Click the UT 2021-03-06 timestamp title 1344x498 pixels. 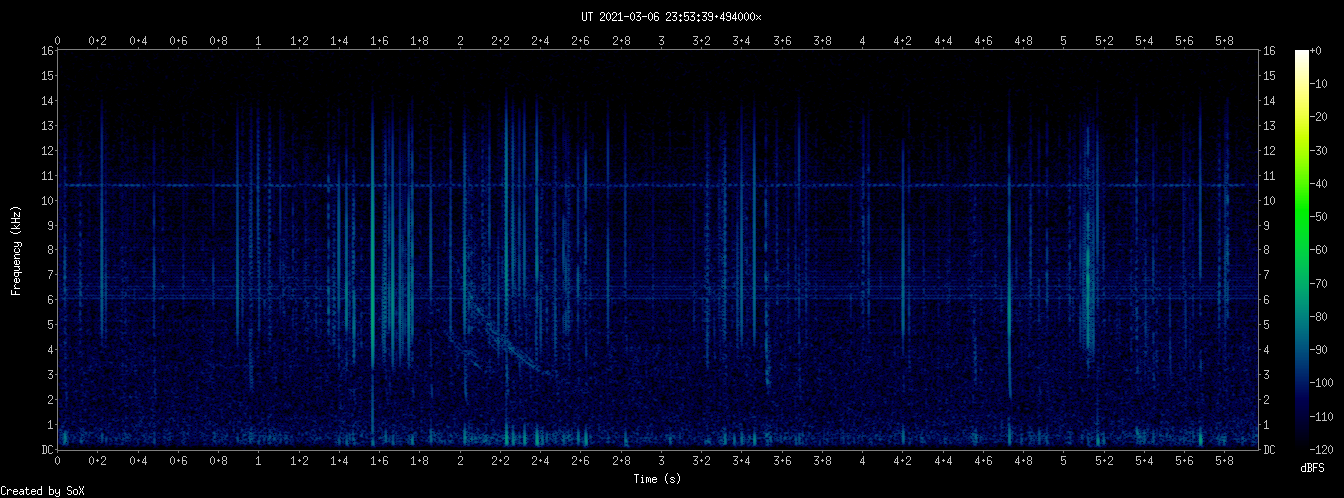pos(671,16)
